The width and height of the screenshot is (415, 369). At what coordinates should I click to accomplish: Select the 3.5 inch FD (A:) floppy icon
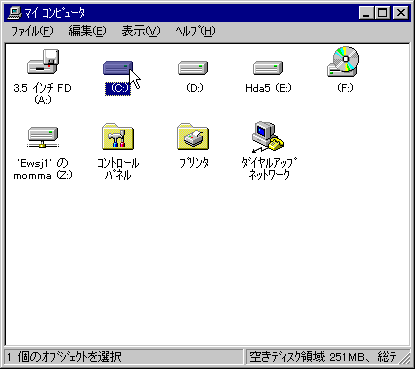tap(43, 62)
